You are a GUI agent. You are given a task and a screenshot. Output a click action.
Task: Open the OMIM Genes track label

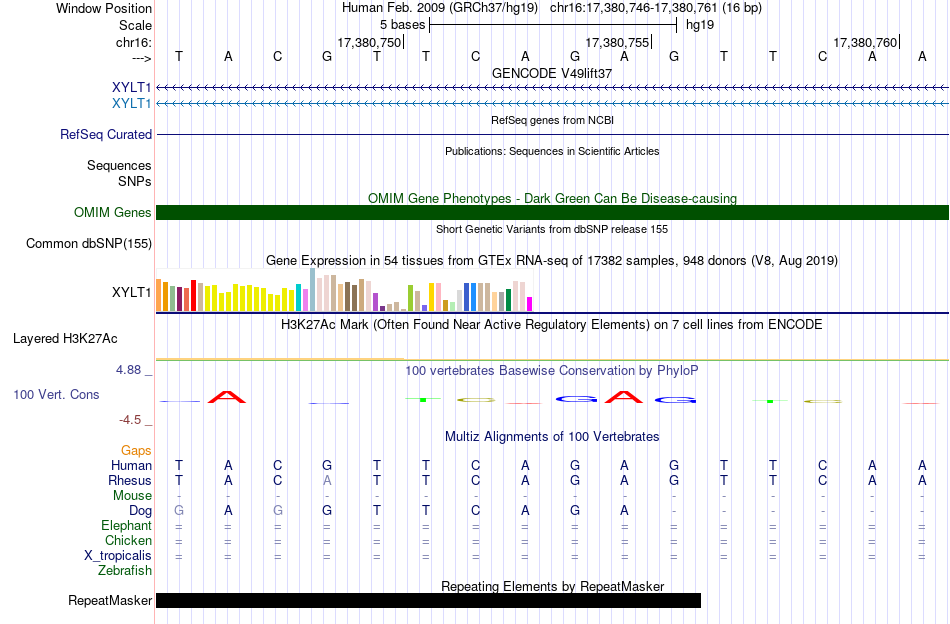(113, 213)
